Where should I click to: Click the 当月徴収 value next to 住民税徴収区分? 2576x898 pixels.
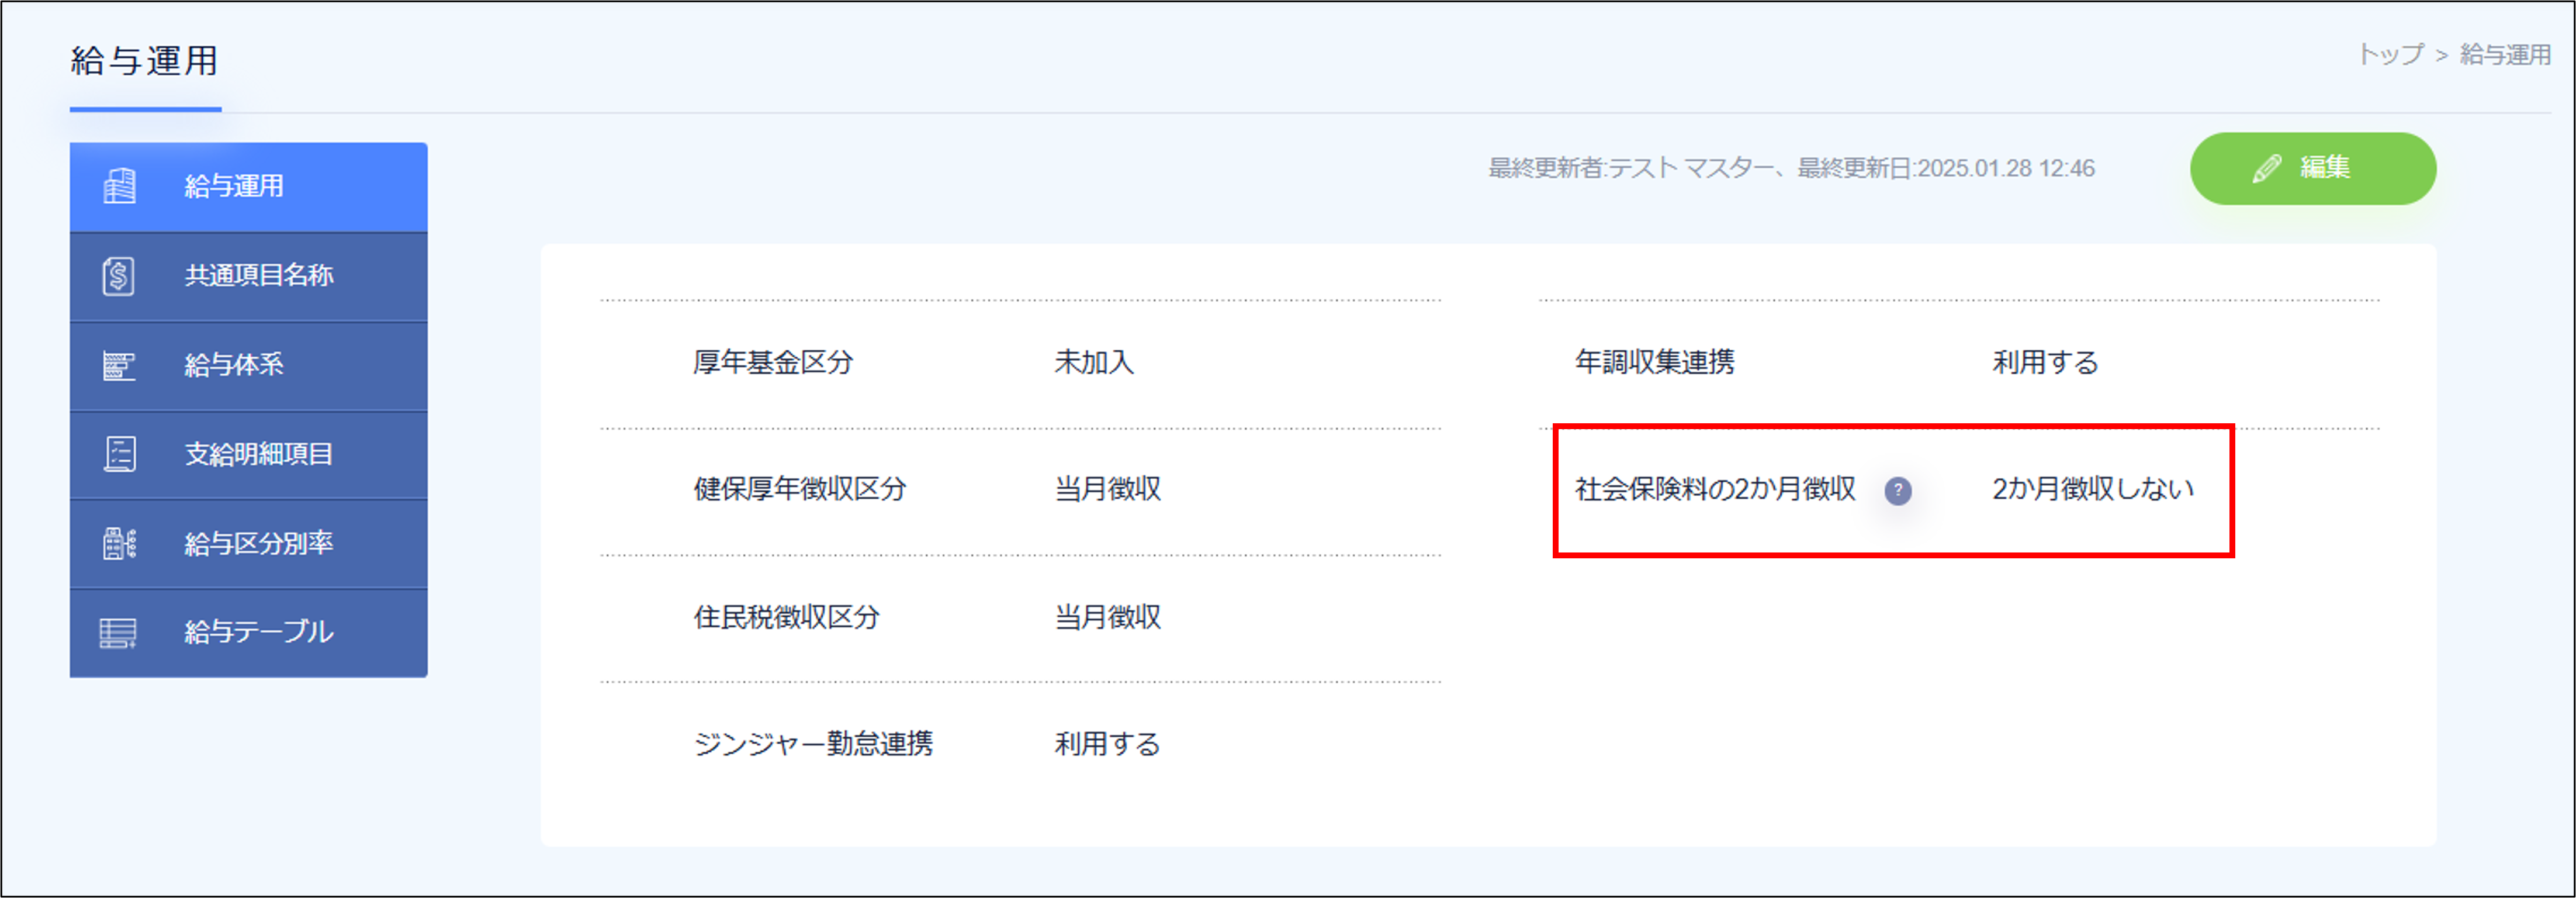(x=1107, y=617)
